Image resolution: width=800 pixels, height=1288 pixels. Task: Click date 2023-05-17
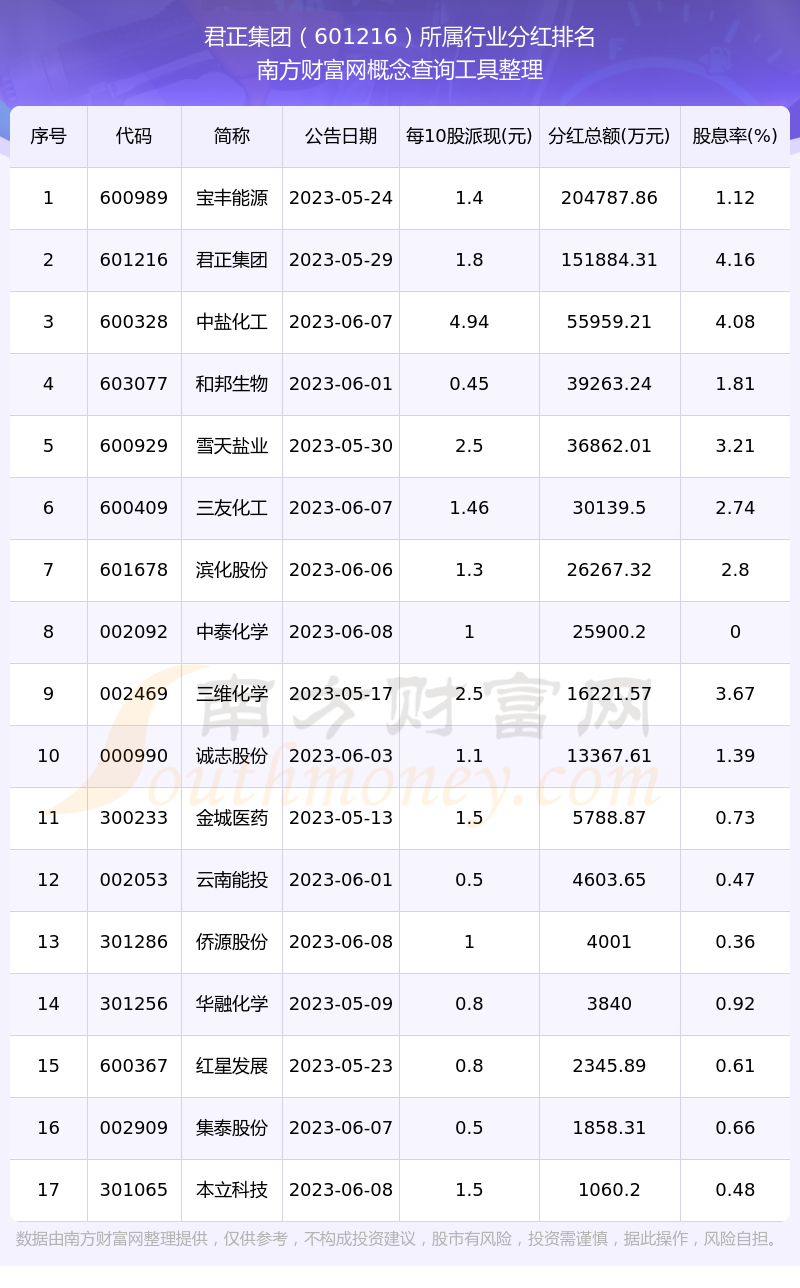[x=341, y=694]
